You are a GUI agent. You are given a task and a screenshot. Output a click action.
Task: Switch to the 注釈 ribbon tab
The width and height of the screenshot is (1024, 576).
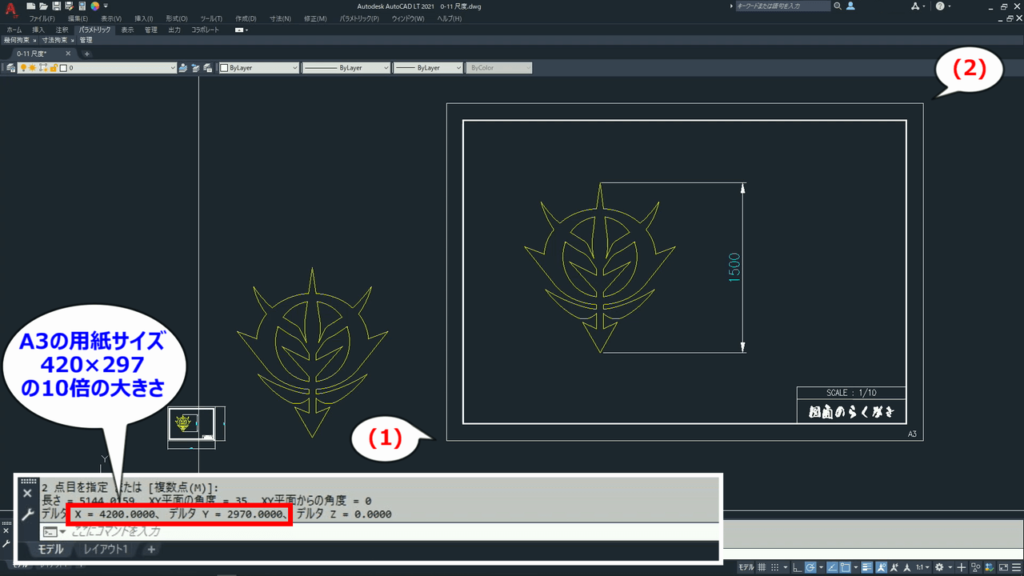[62, 30]
